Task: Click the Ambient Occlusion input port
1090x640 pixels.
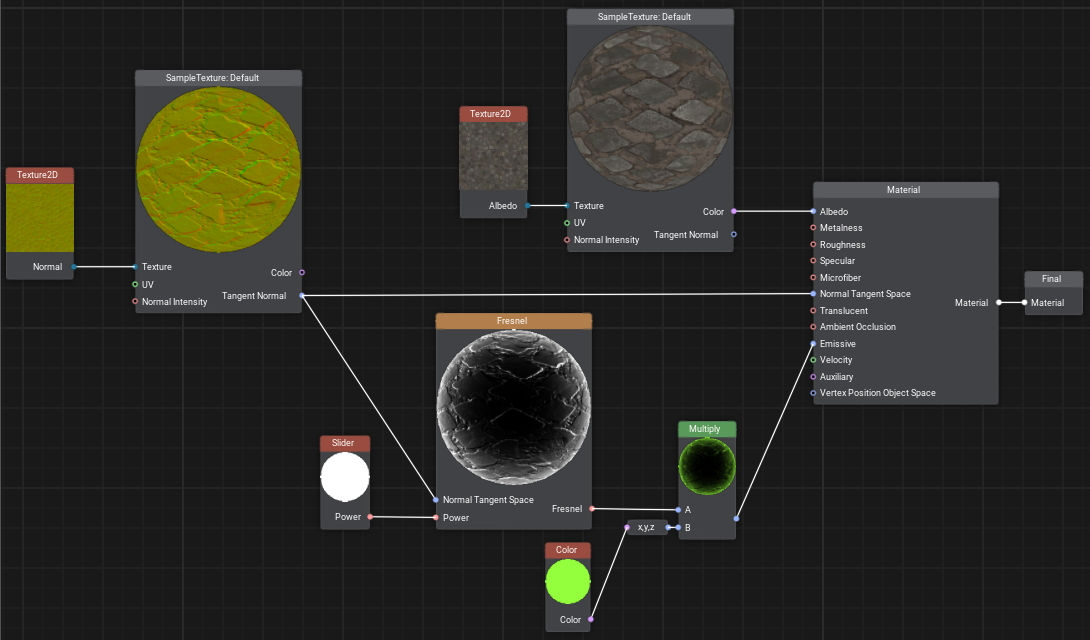Action: tap(813, 327)
